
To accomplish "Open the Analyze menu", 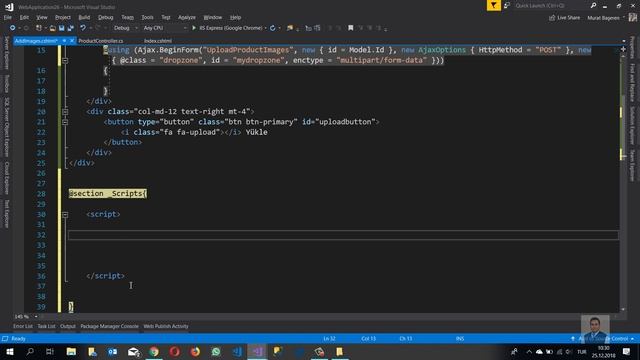I will pyautogui.click(x=187, y=17).
